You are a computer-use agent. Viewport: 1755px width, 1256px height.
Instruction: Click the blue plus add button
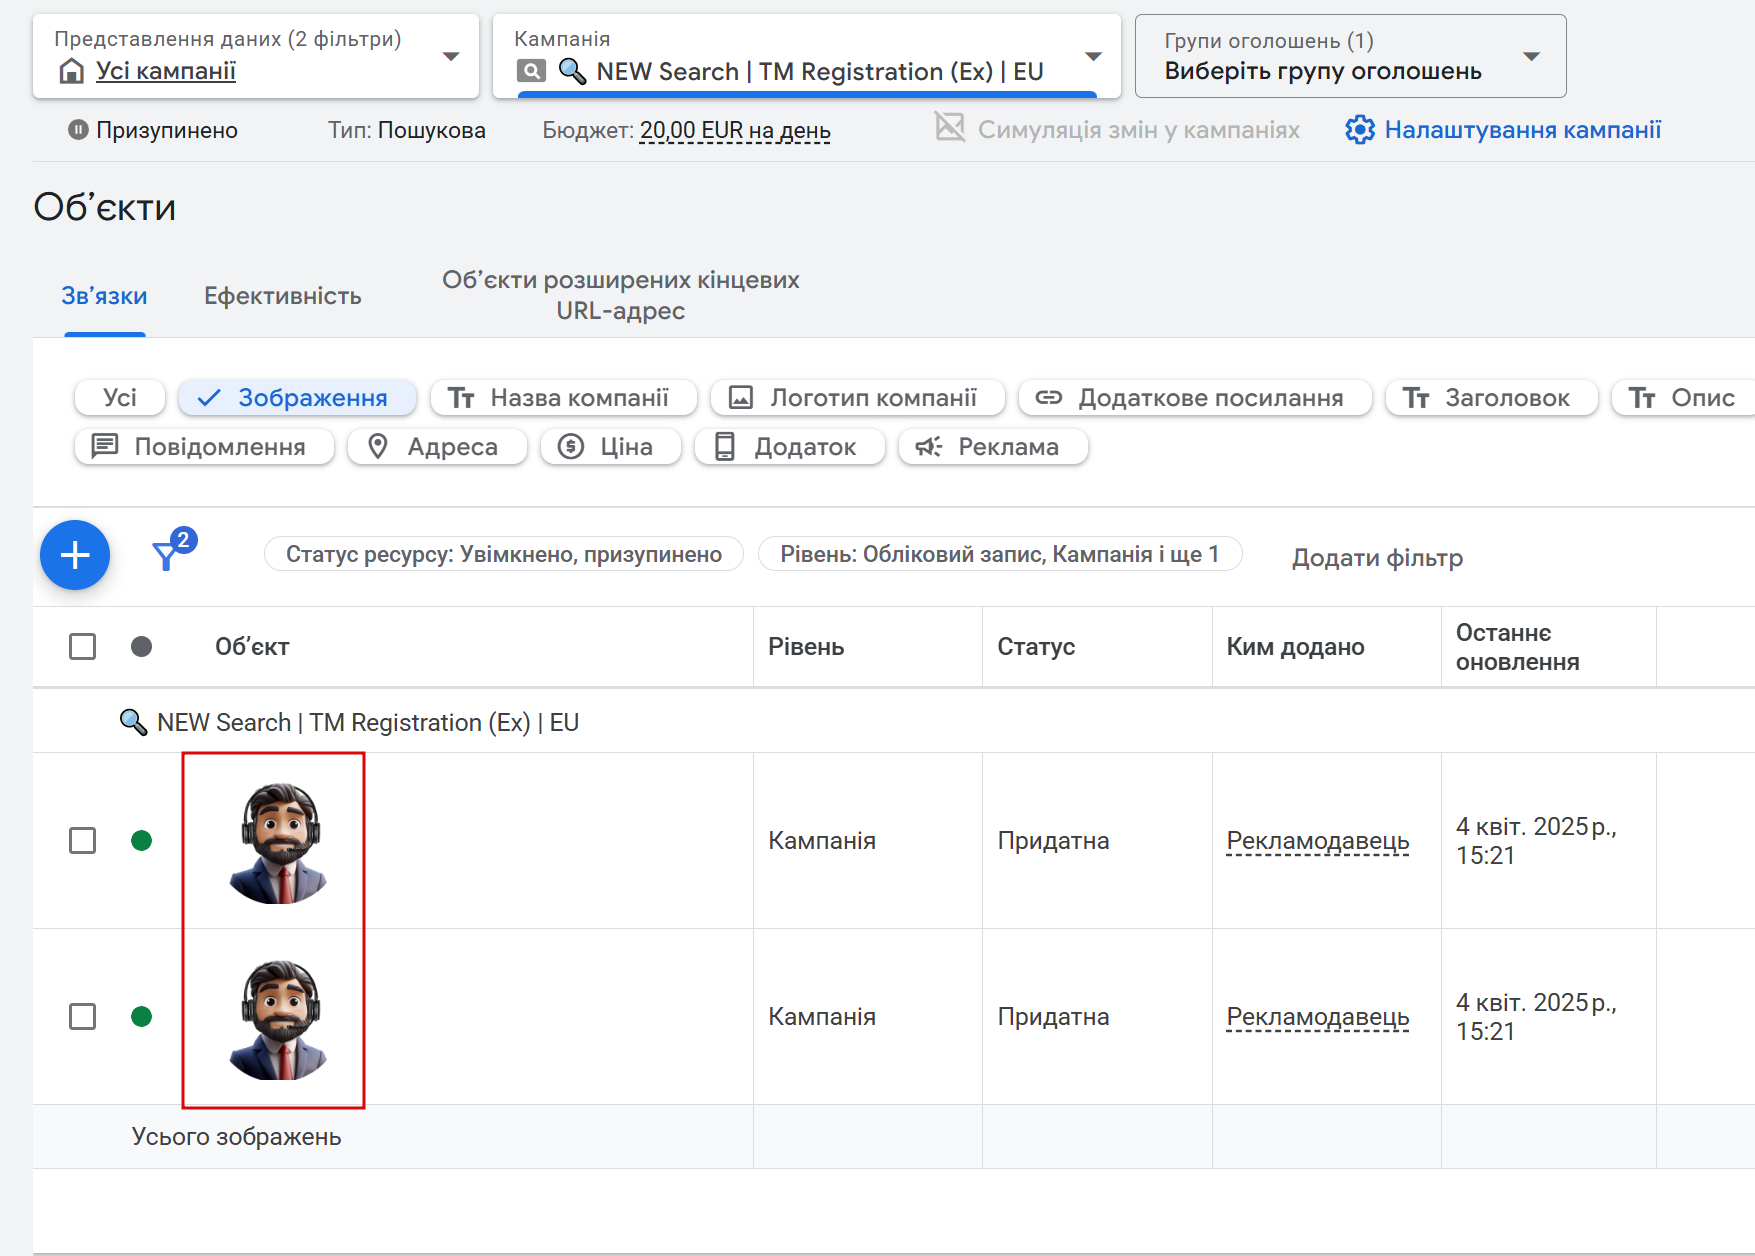pos(75,555)
